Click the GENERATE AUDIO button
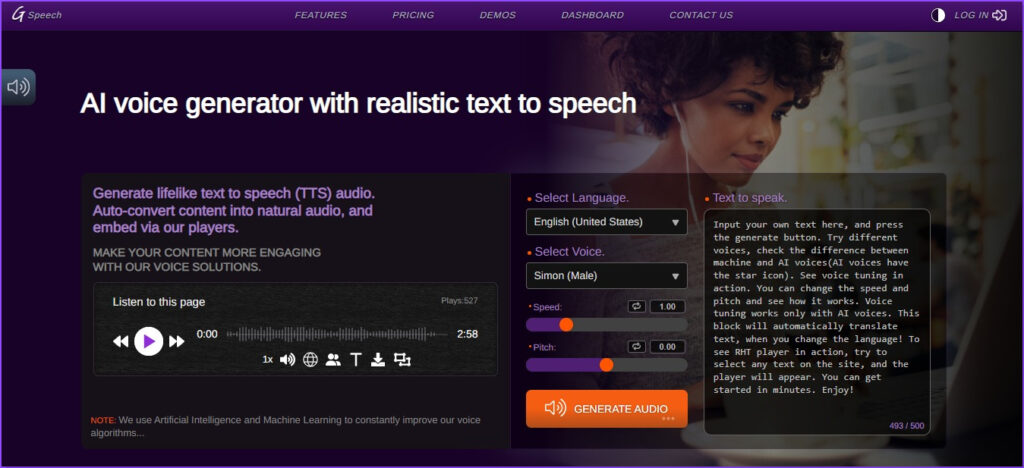This screenshot has height=468, width=1024. tap(607, 409)
